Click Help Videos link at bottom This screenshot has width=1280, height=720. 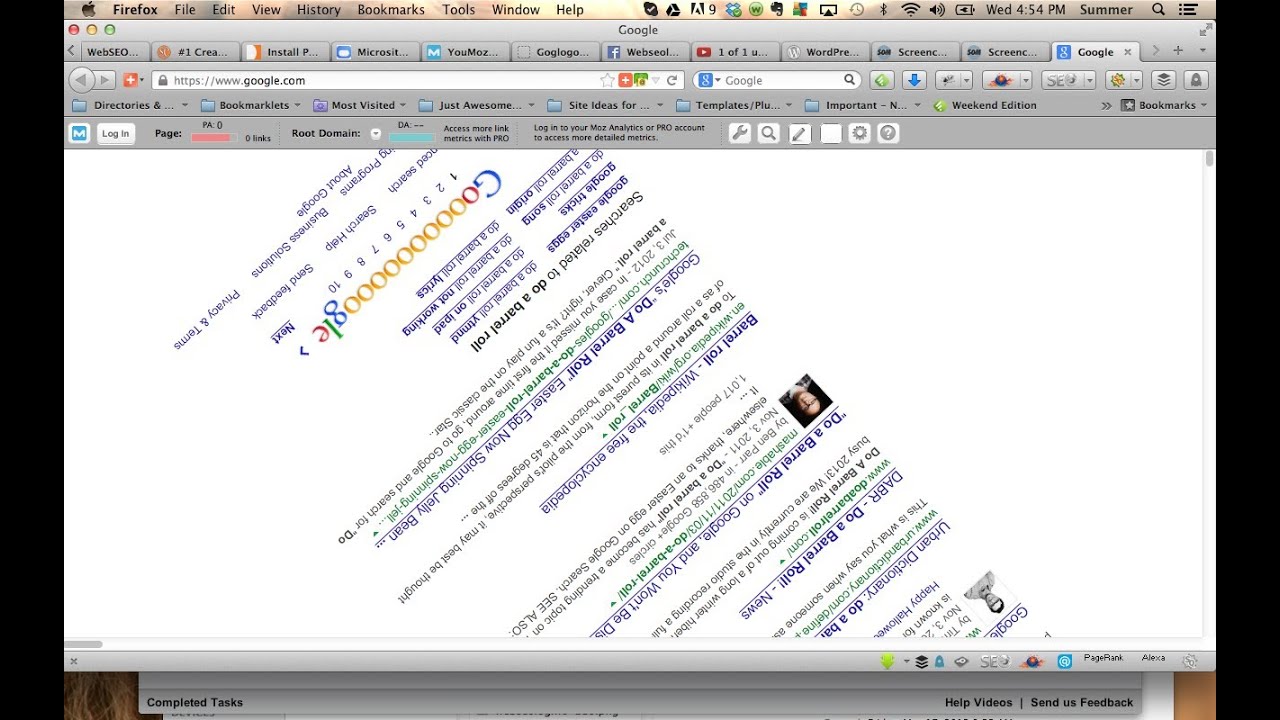tap(978, 702)
